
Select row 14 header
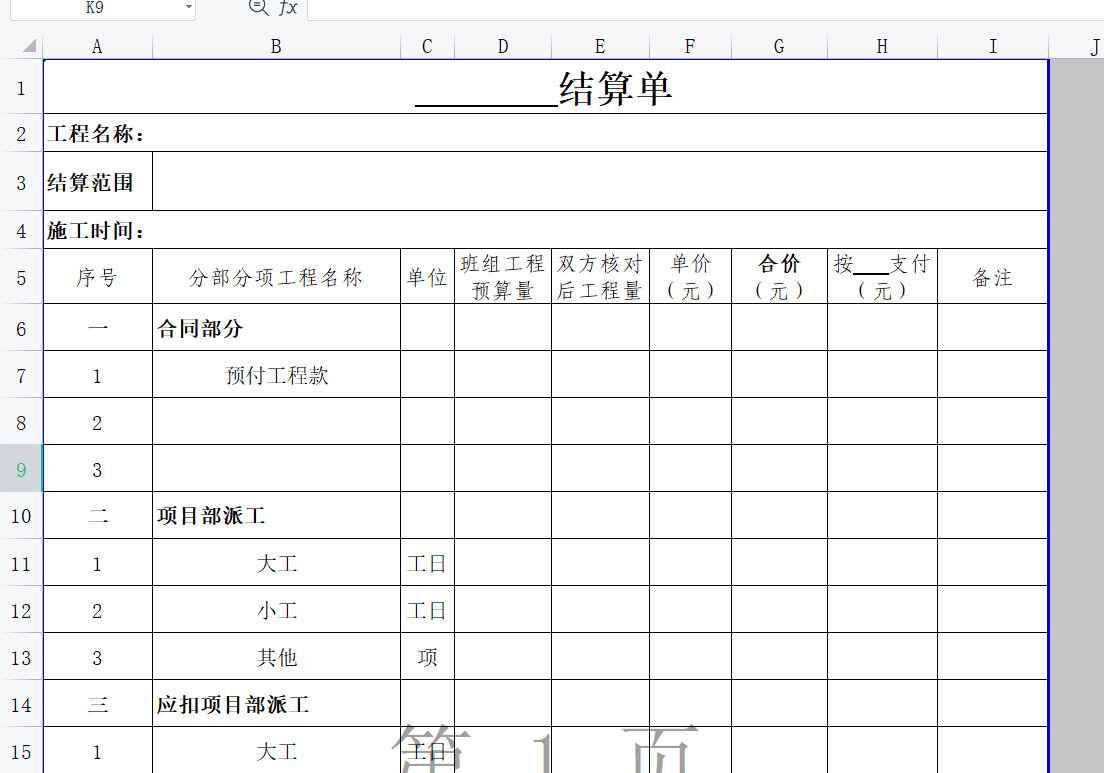point(21,704)
